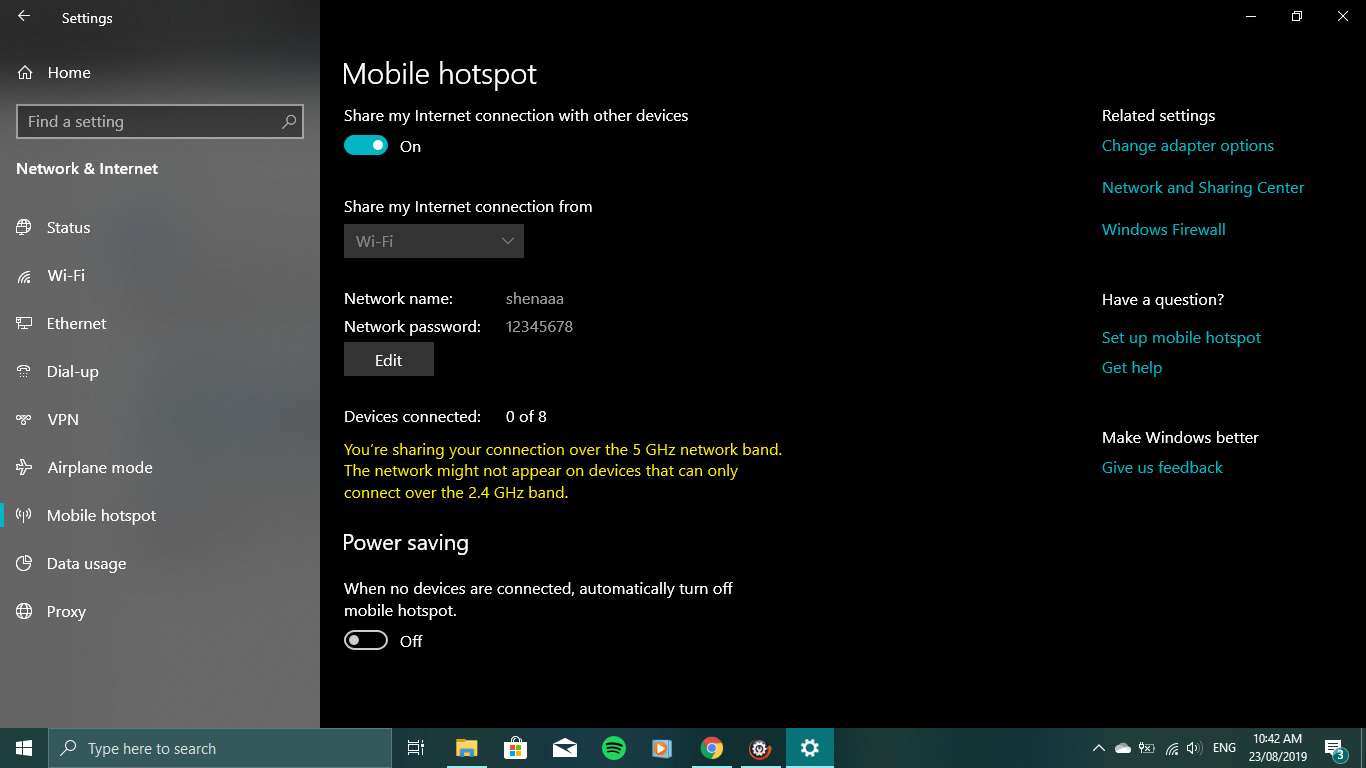
Task: Focus the Type here to search taskbar box
Action: pyautogui.click(x=220, y=748)
